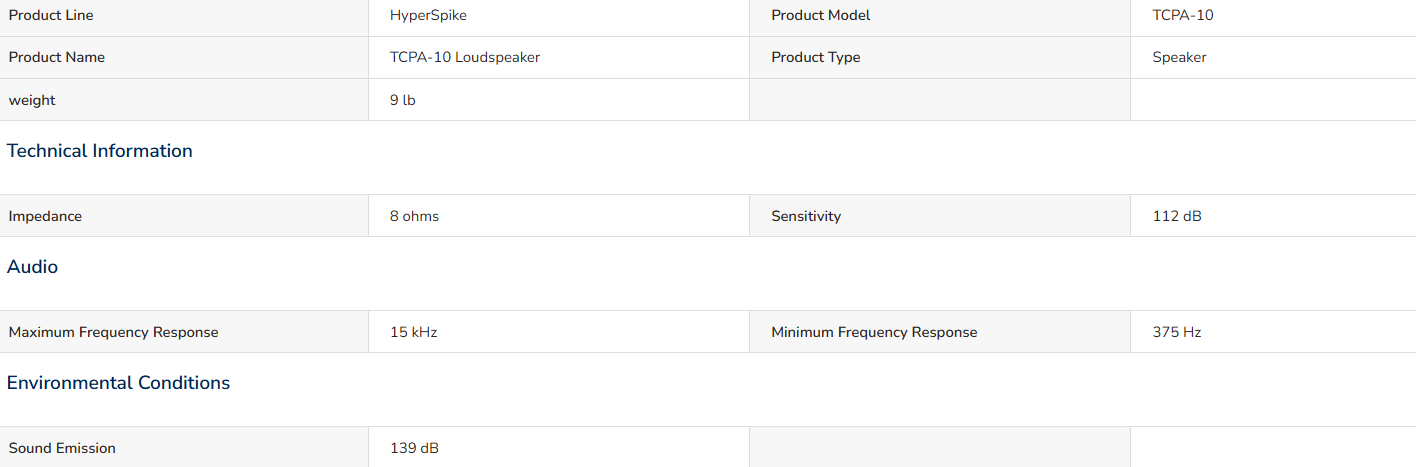This screenshot has width=1416, height=467.
Task: Click the Audio section heading
Action: click(33, 267)
